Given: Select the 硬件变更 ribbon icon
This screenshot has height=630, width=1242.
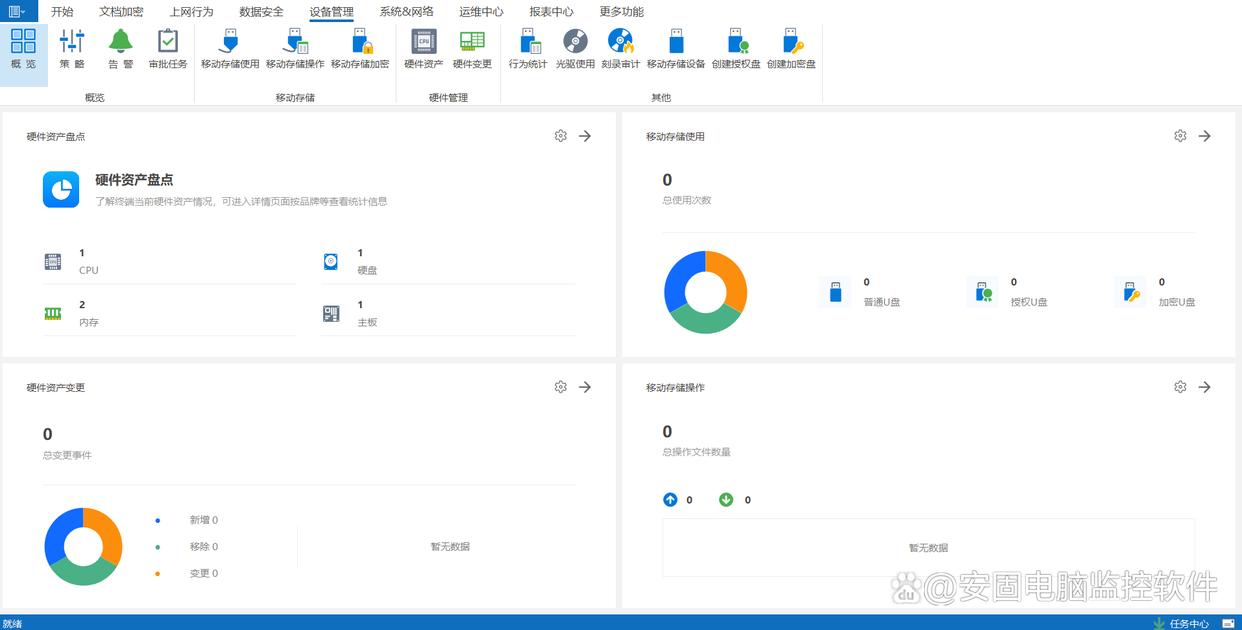Looking at the screenshot, I should [472, 47].
